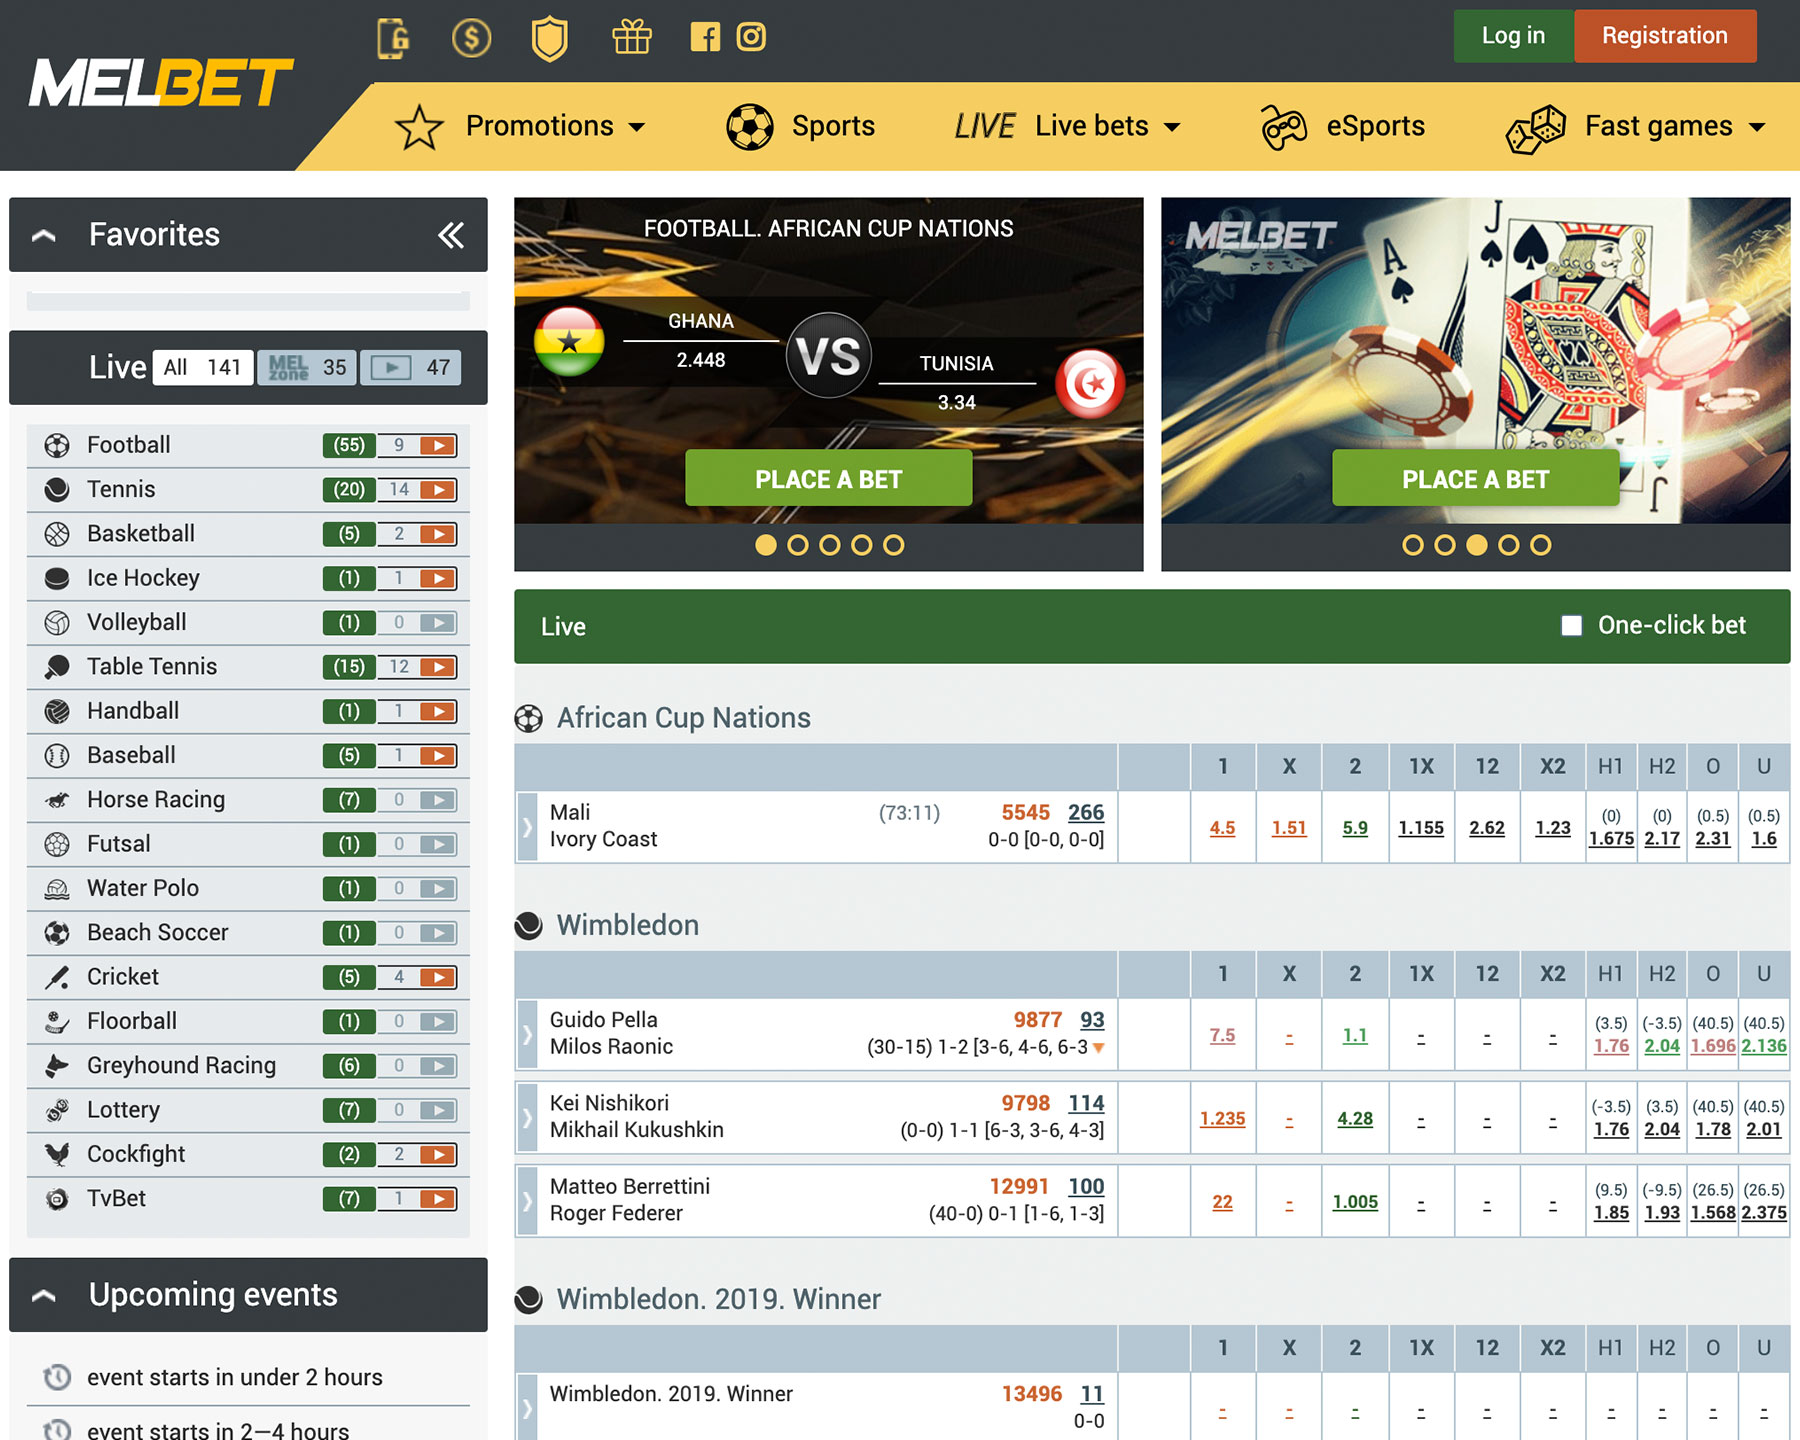Click the Ice Hockey puck icon

click(57, 578)
